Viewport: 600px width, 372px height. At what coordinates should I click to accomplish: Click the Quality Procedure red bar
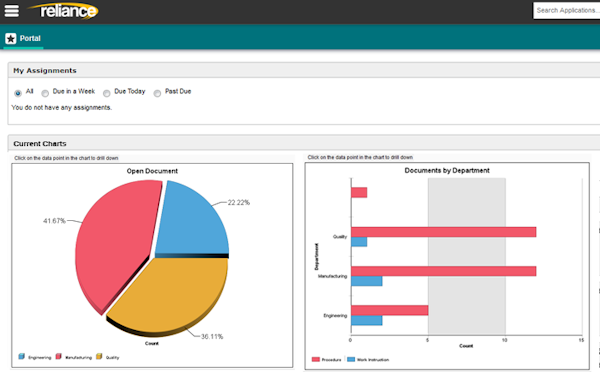click(x=443, y=232)
